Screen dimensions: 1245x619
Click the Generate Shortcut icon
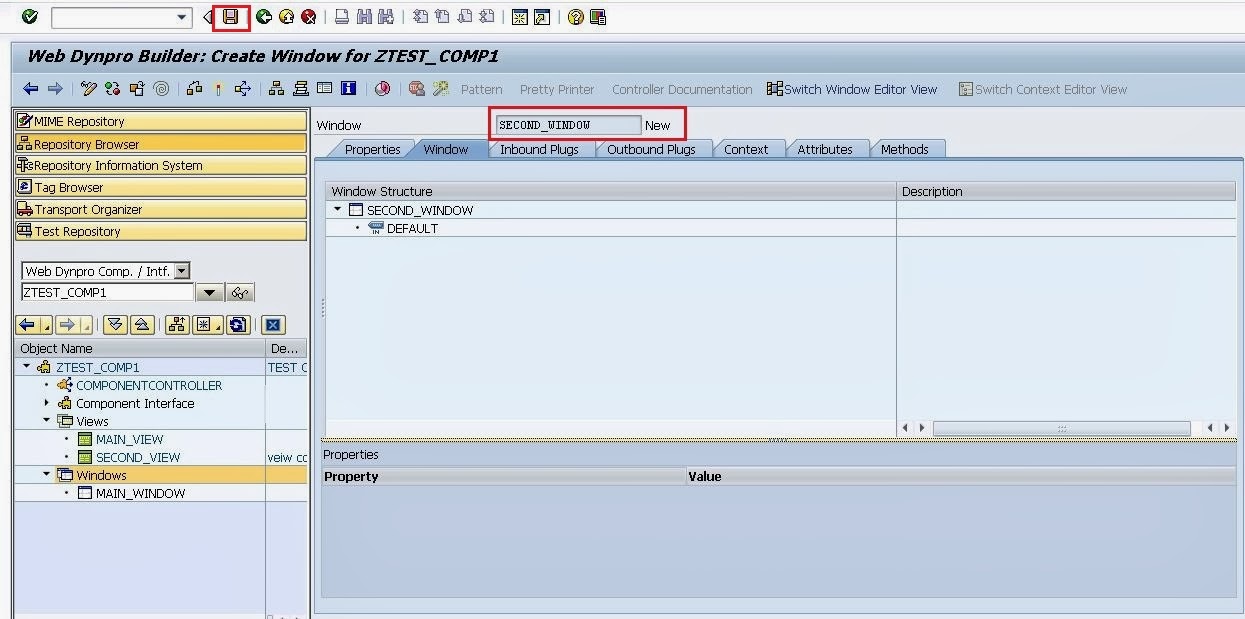point(542,17)
